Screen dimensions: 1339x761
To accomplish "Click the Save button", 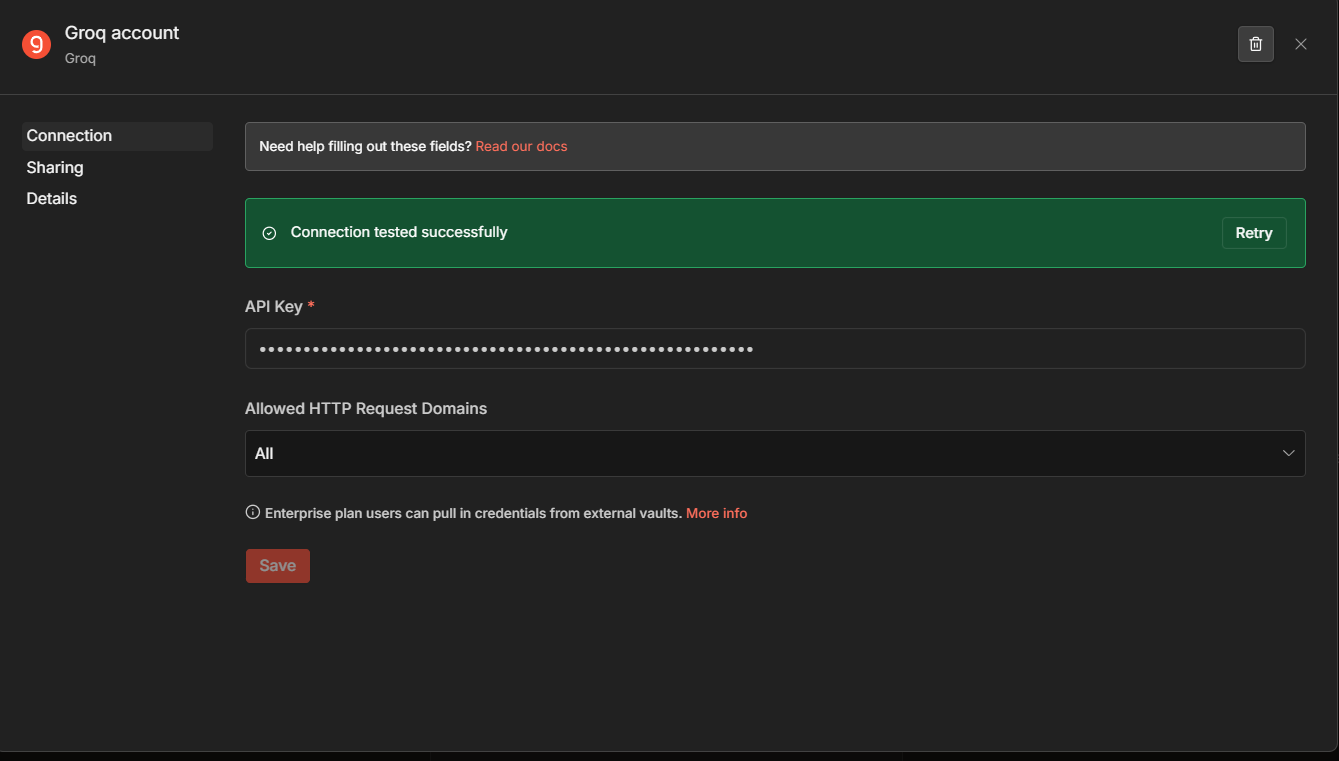I will point(277,566).
